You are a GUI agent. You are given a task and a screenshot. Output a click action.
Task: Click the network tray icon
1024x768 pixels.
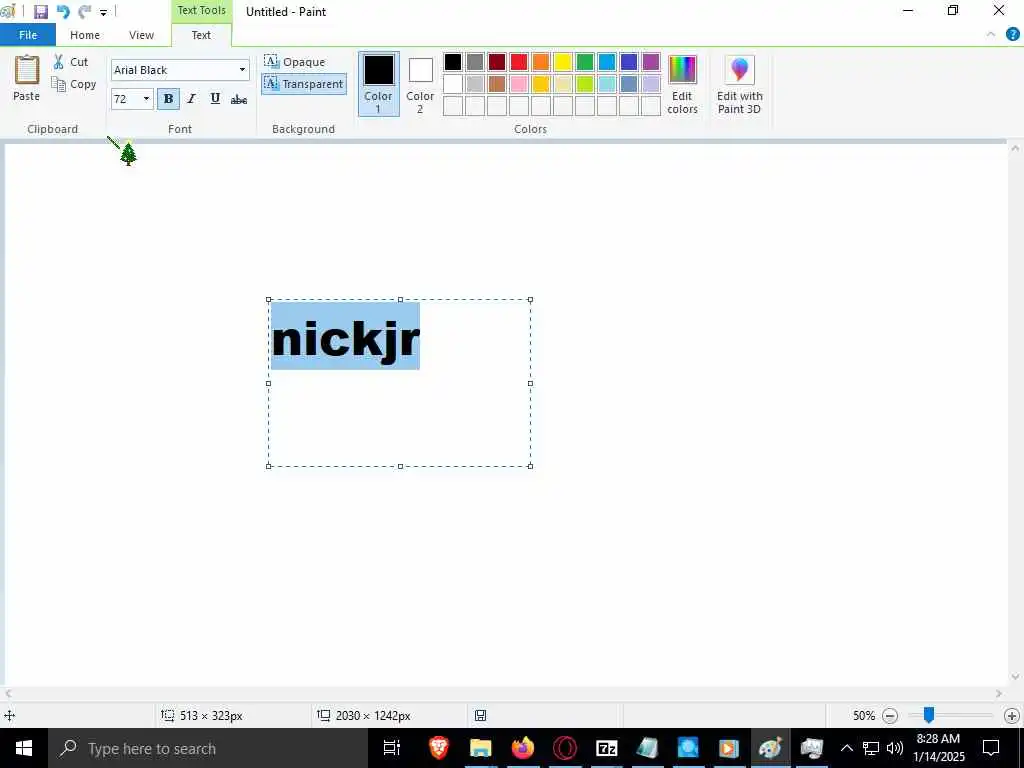pos(871,748)
